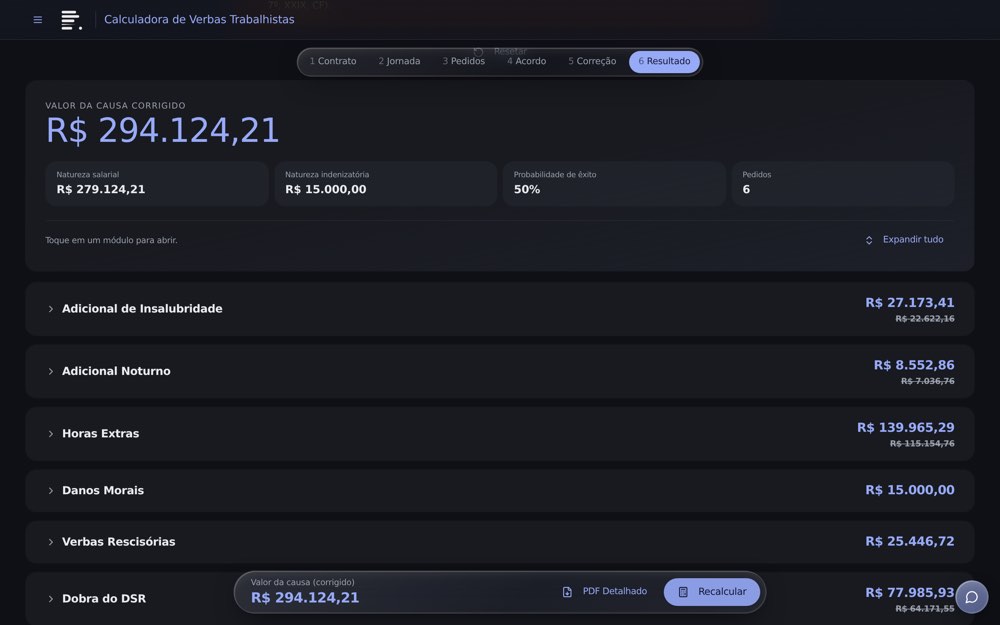Click 'Toque em um módulo para abrir.' hint

[111, 240]
